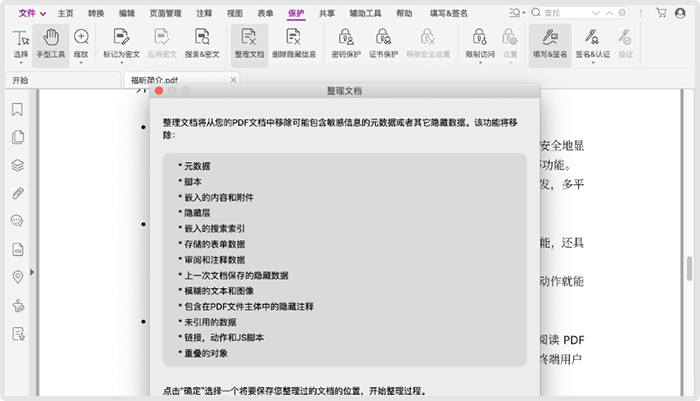Open the 帮助 help tab

point(404,13)
